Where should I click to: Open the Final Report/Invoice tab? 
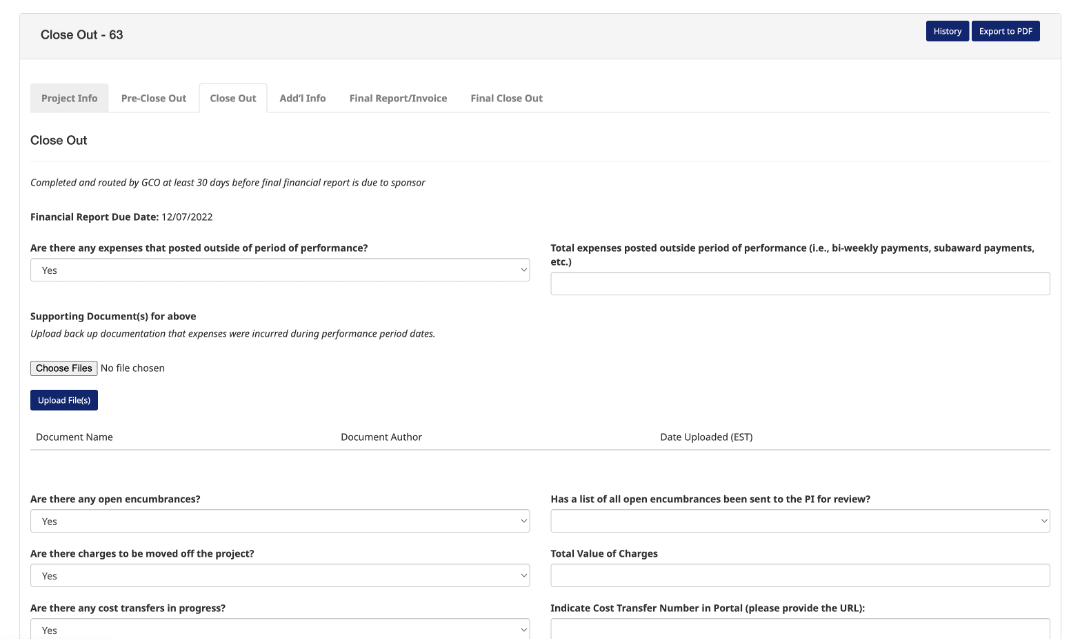[398, 98]
